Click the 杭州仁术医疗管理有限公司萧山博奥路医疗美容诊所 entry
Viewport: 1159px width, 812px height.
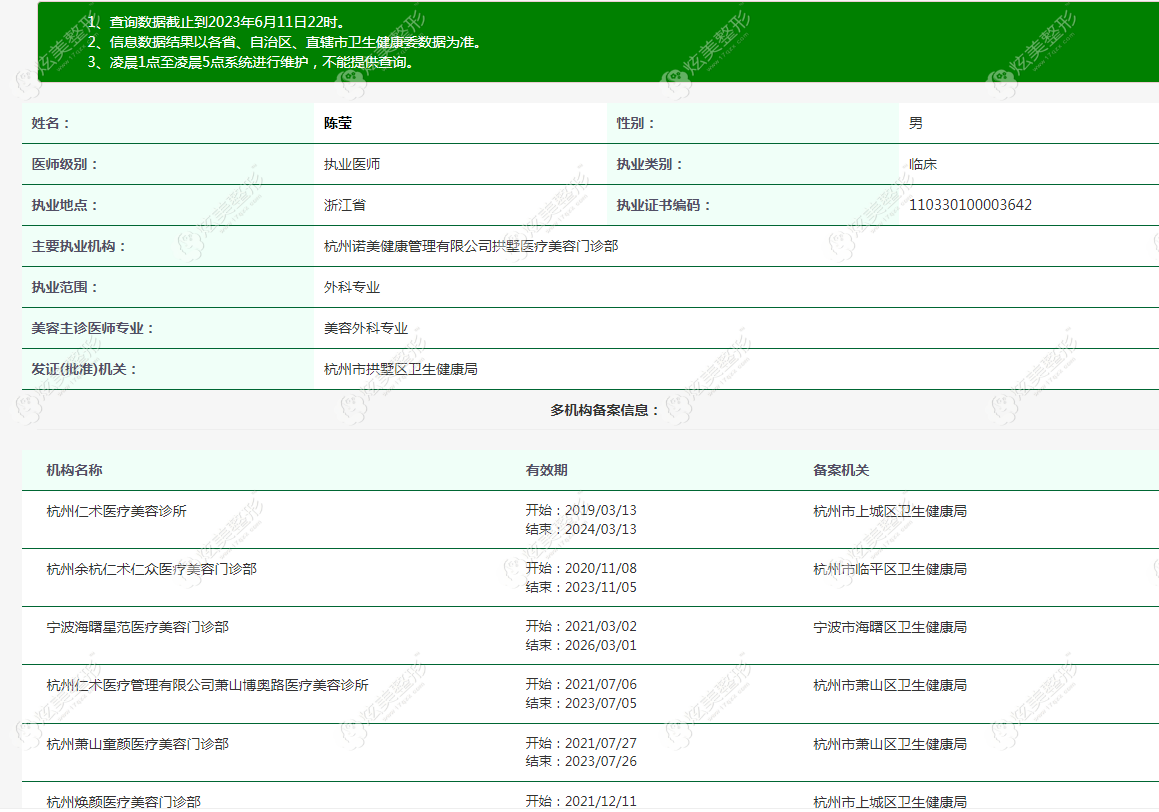(x=207, y=686)
